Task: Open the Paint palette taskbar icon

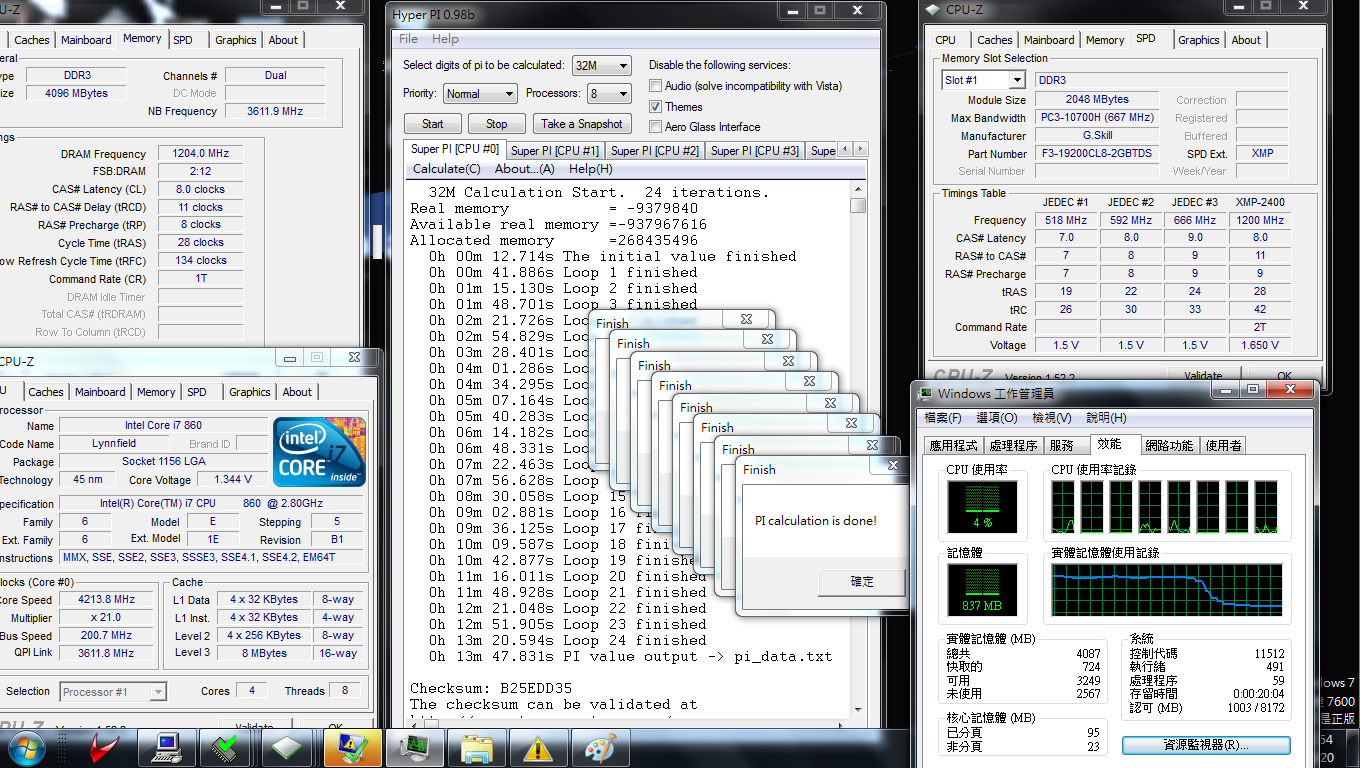Action: click(x=599, y=748)
